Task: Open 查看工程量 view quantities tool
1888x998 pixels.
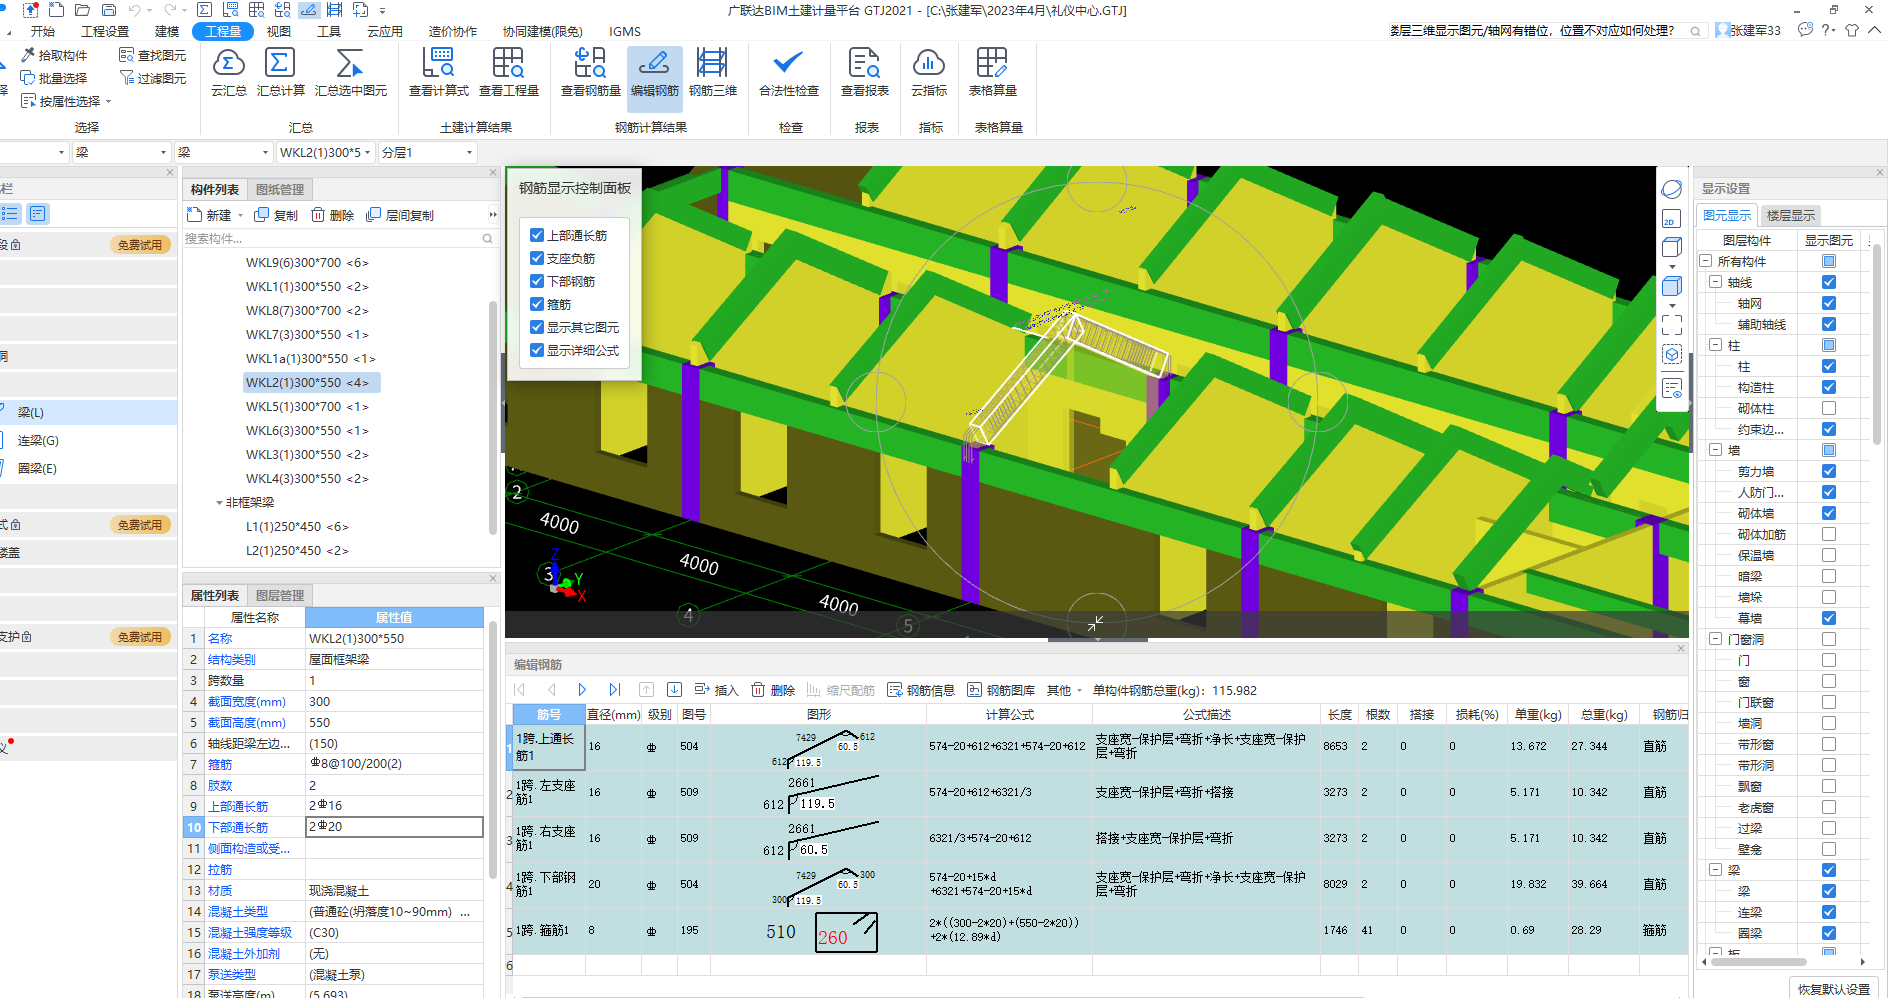Action: point(508,72)
